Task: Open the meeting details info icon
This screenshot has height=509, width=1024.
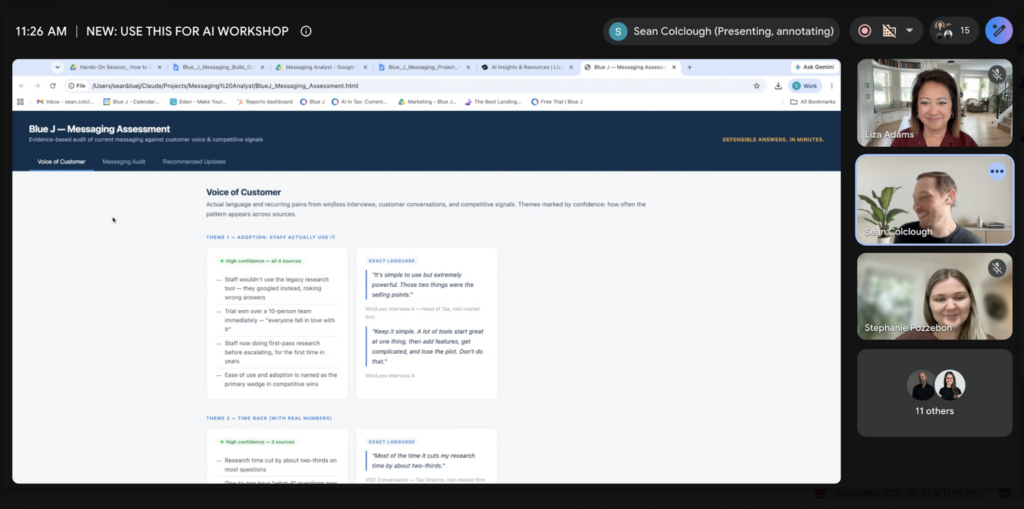Action: click(x=306, y=31)
